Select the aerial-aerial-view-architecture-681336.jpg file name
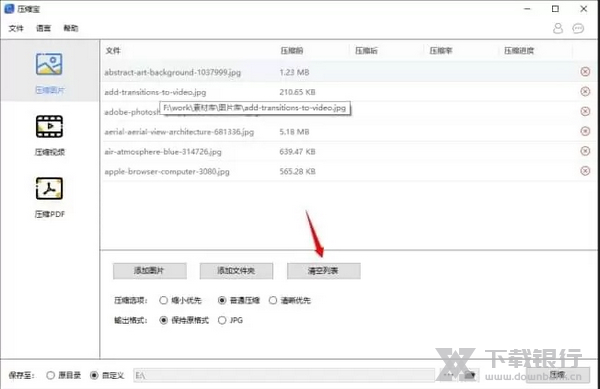The image size is (600, 389). pos(179,132)
